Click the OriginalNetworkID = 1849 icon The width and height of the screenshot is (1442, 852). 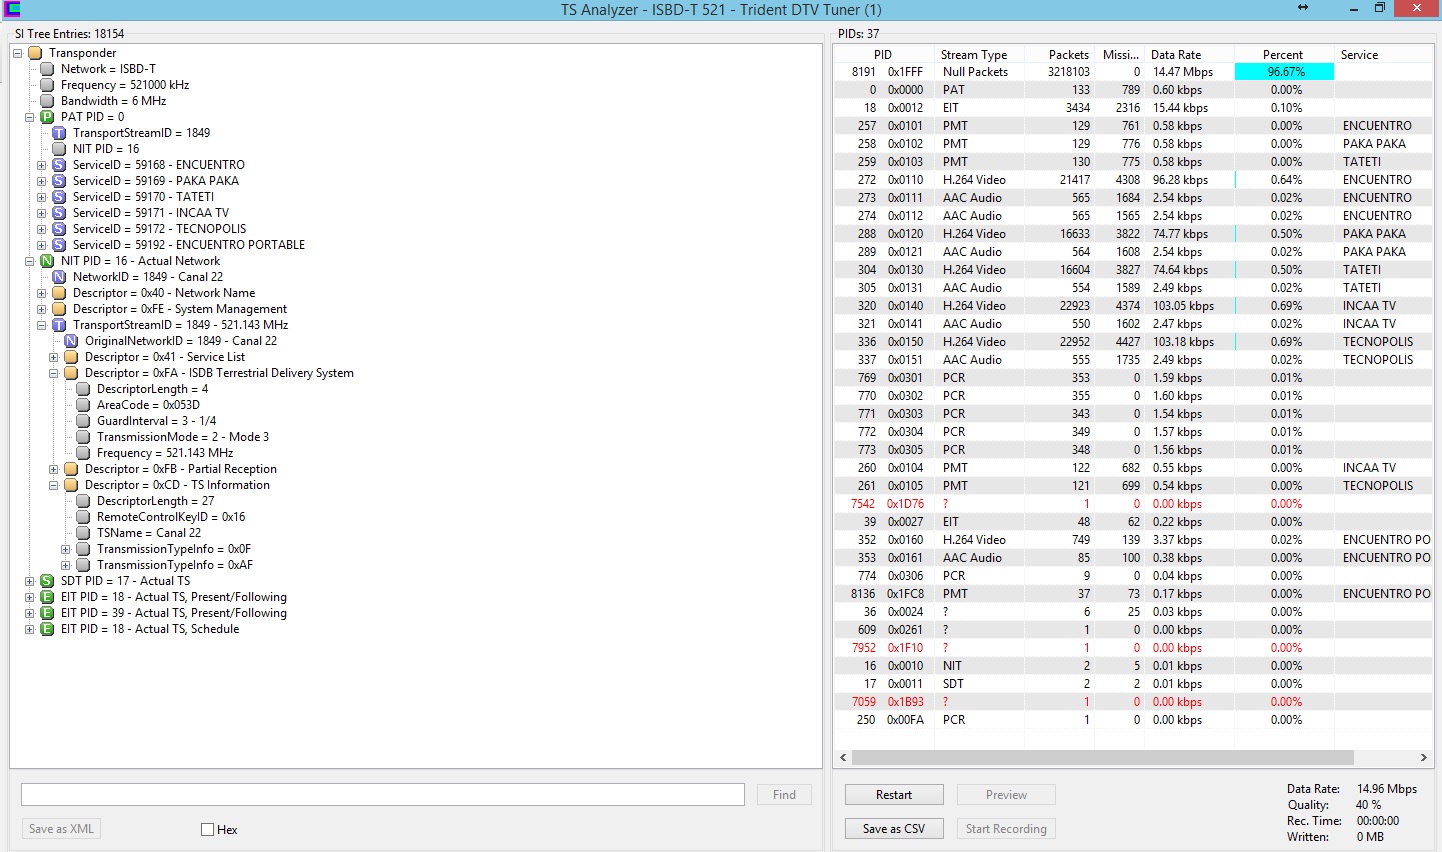tap(71, 341)
